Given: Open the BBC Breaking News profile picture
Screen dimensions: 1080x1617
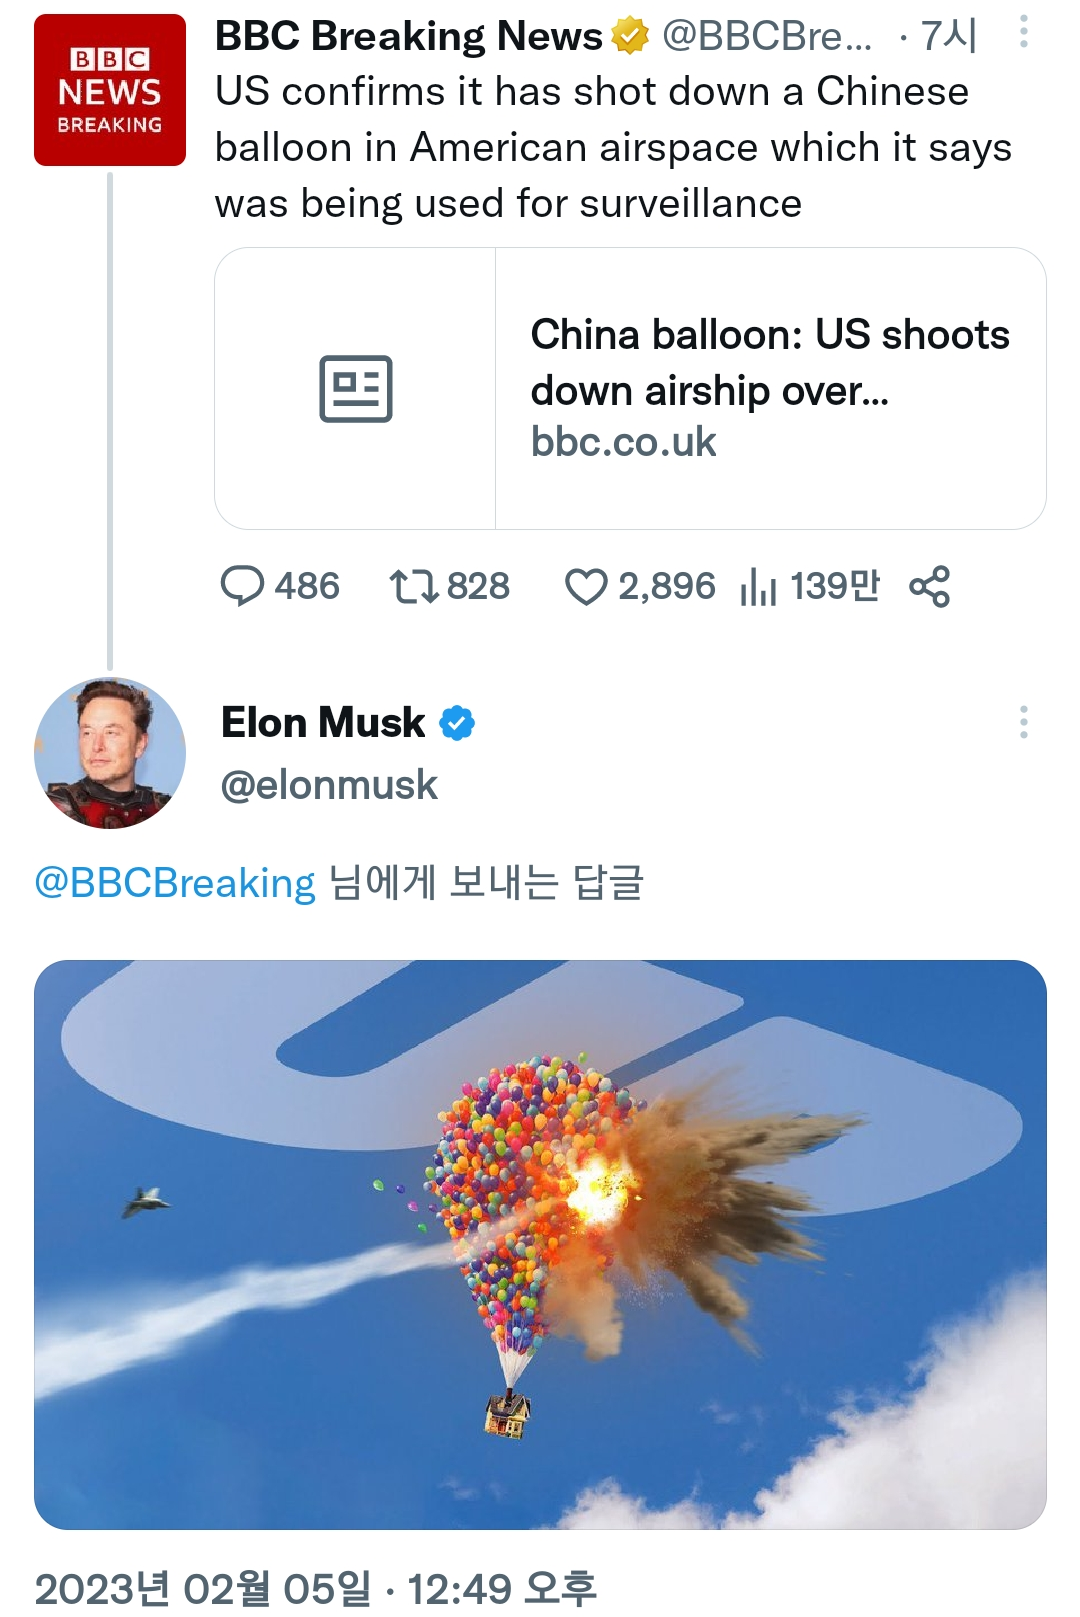Looking at the screenshot, I should tap(110, 90).
